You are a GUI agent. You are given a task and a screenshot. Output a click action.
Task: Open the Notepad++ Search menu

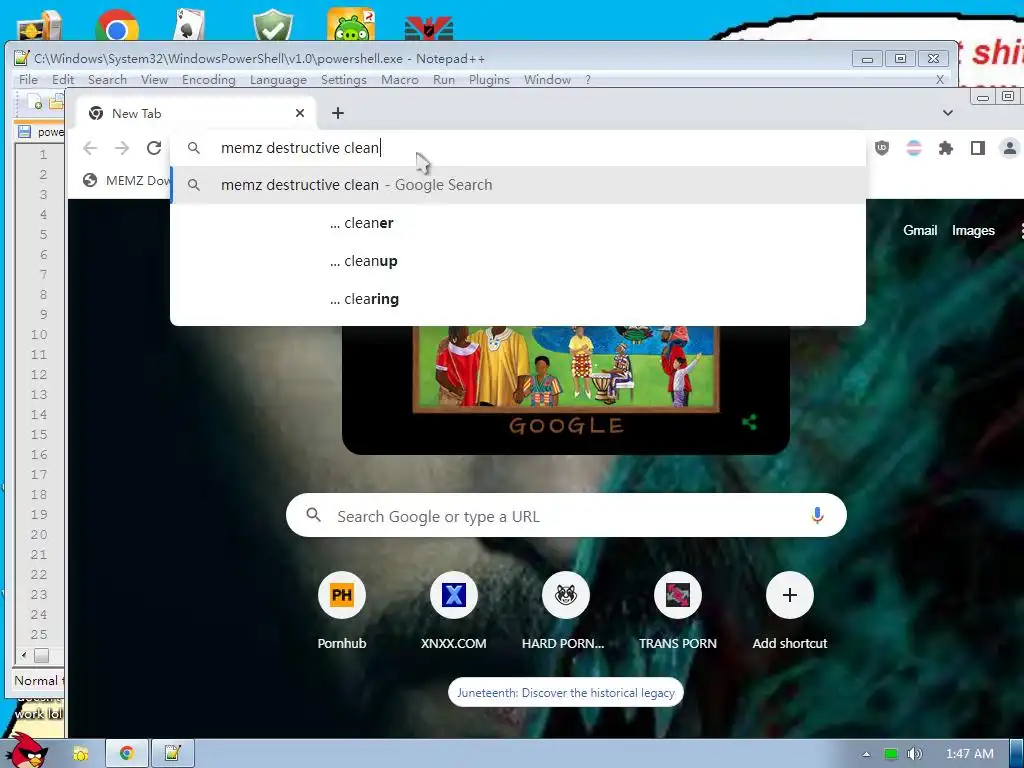tap(107, 80)
